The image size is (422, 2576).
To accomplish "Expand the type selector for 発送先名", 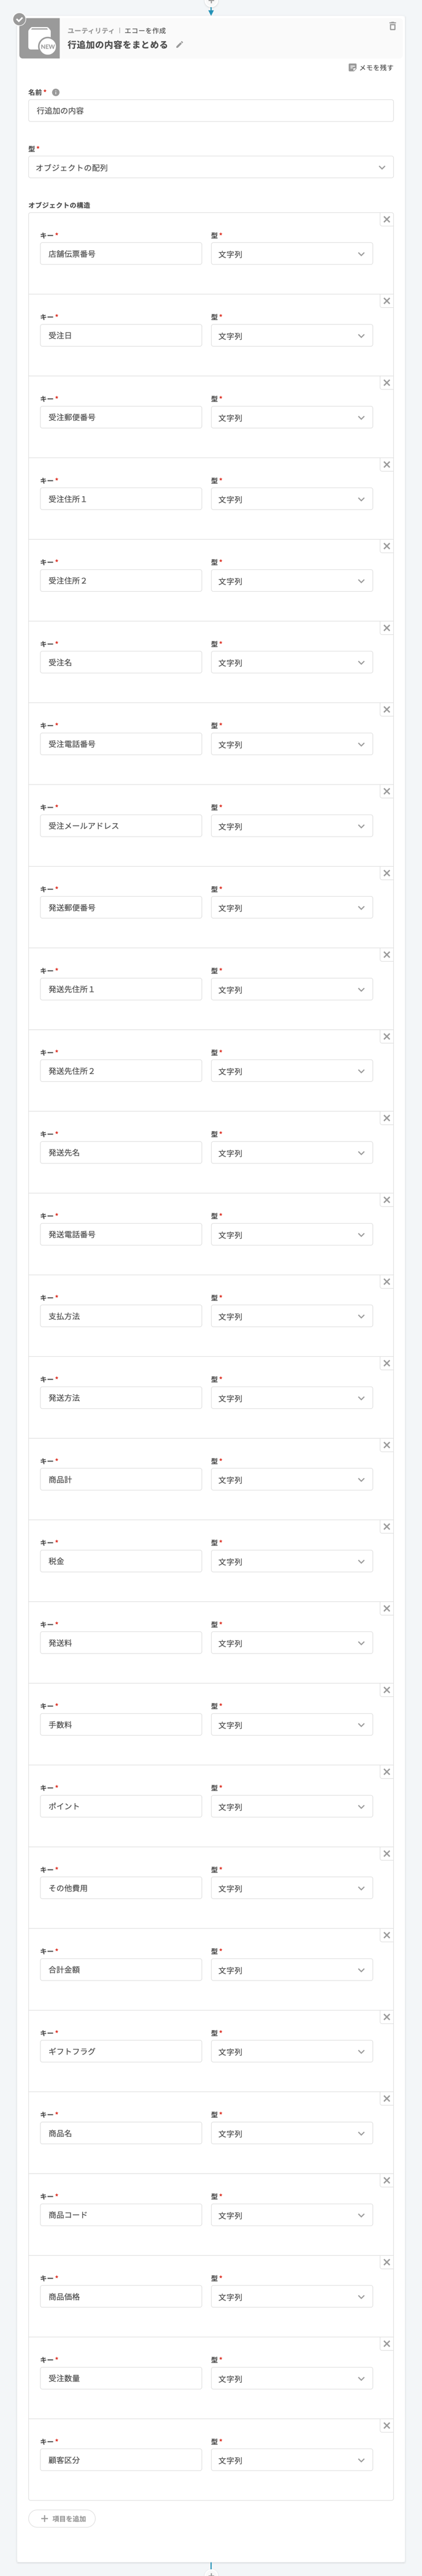I will pyautogui.click(x=292, y=1153).
